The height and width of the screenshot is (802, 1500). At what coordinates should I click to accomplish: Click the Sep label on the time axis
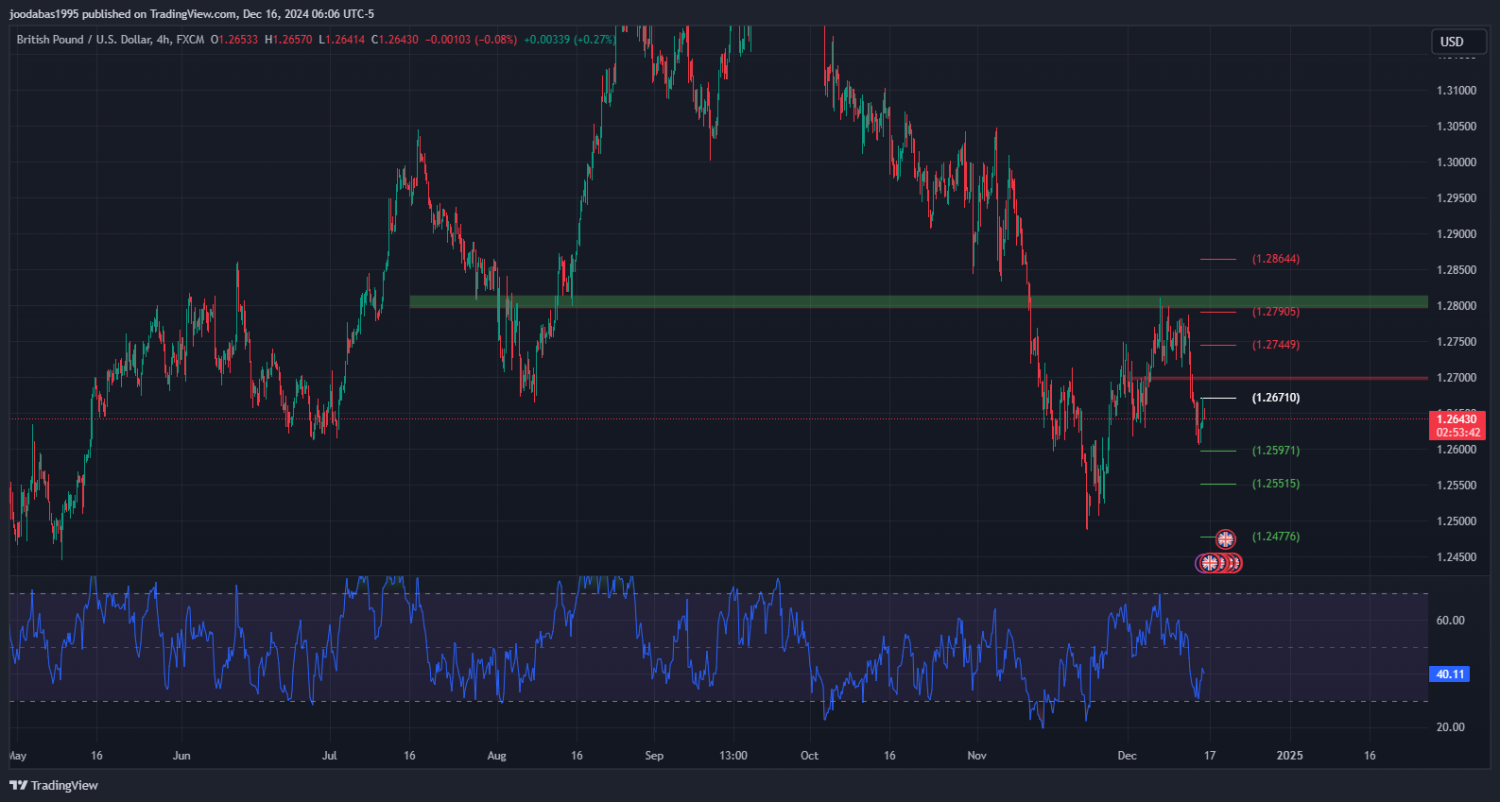(654, 756)
